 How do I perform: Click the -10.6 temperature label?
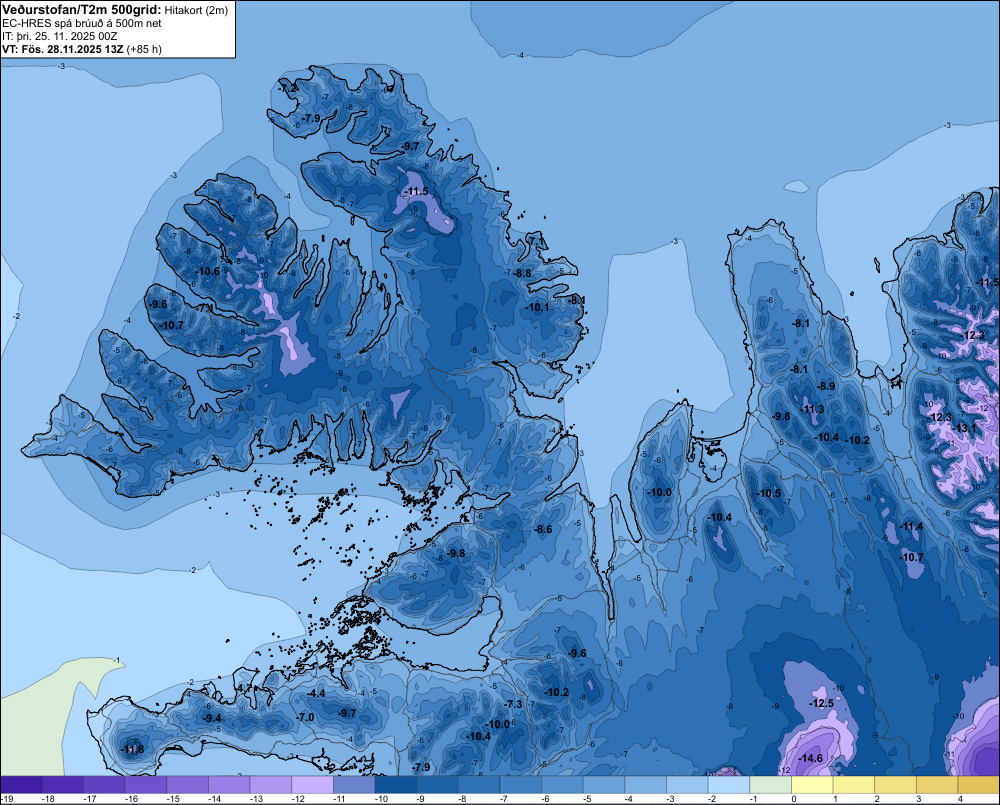207,271
